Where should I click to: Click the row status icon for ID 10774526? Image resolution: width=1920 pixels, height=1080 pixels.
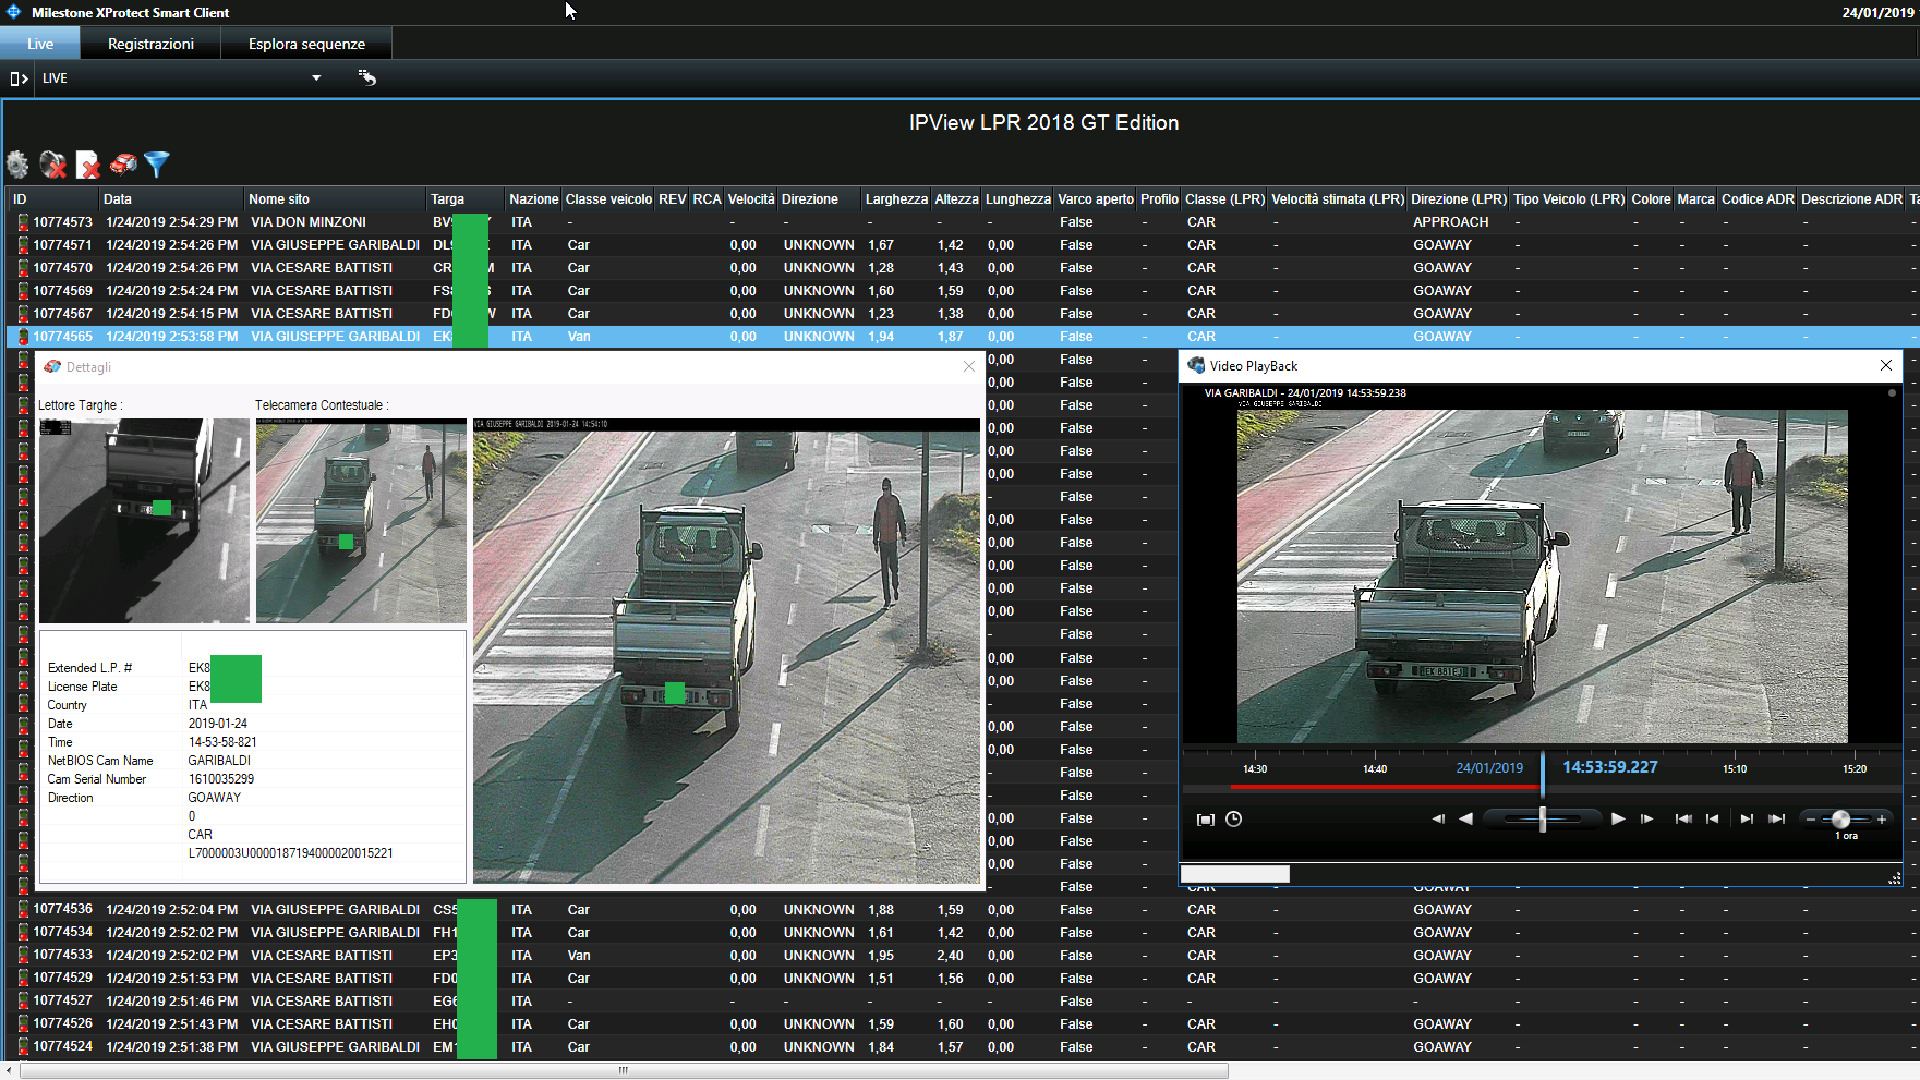[23, 1024]
